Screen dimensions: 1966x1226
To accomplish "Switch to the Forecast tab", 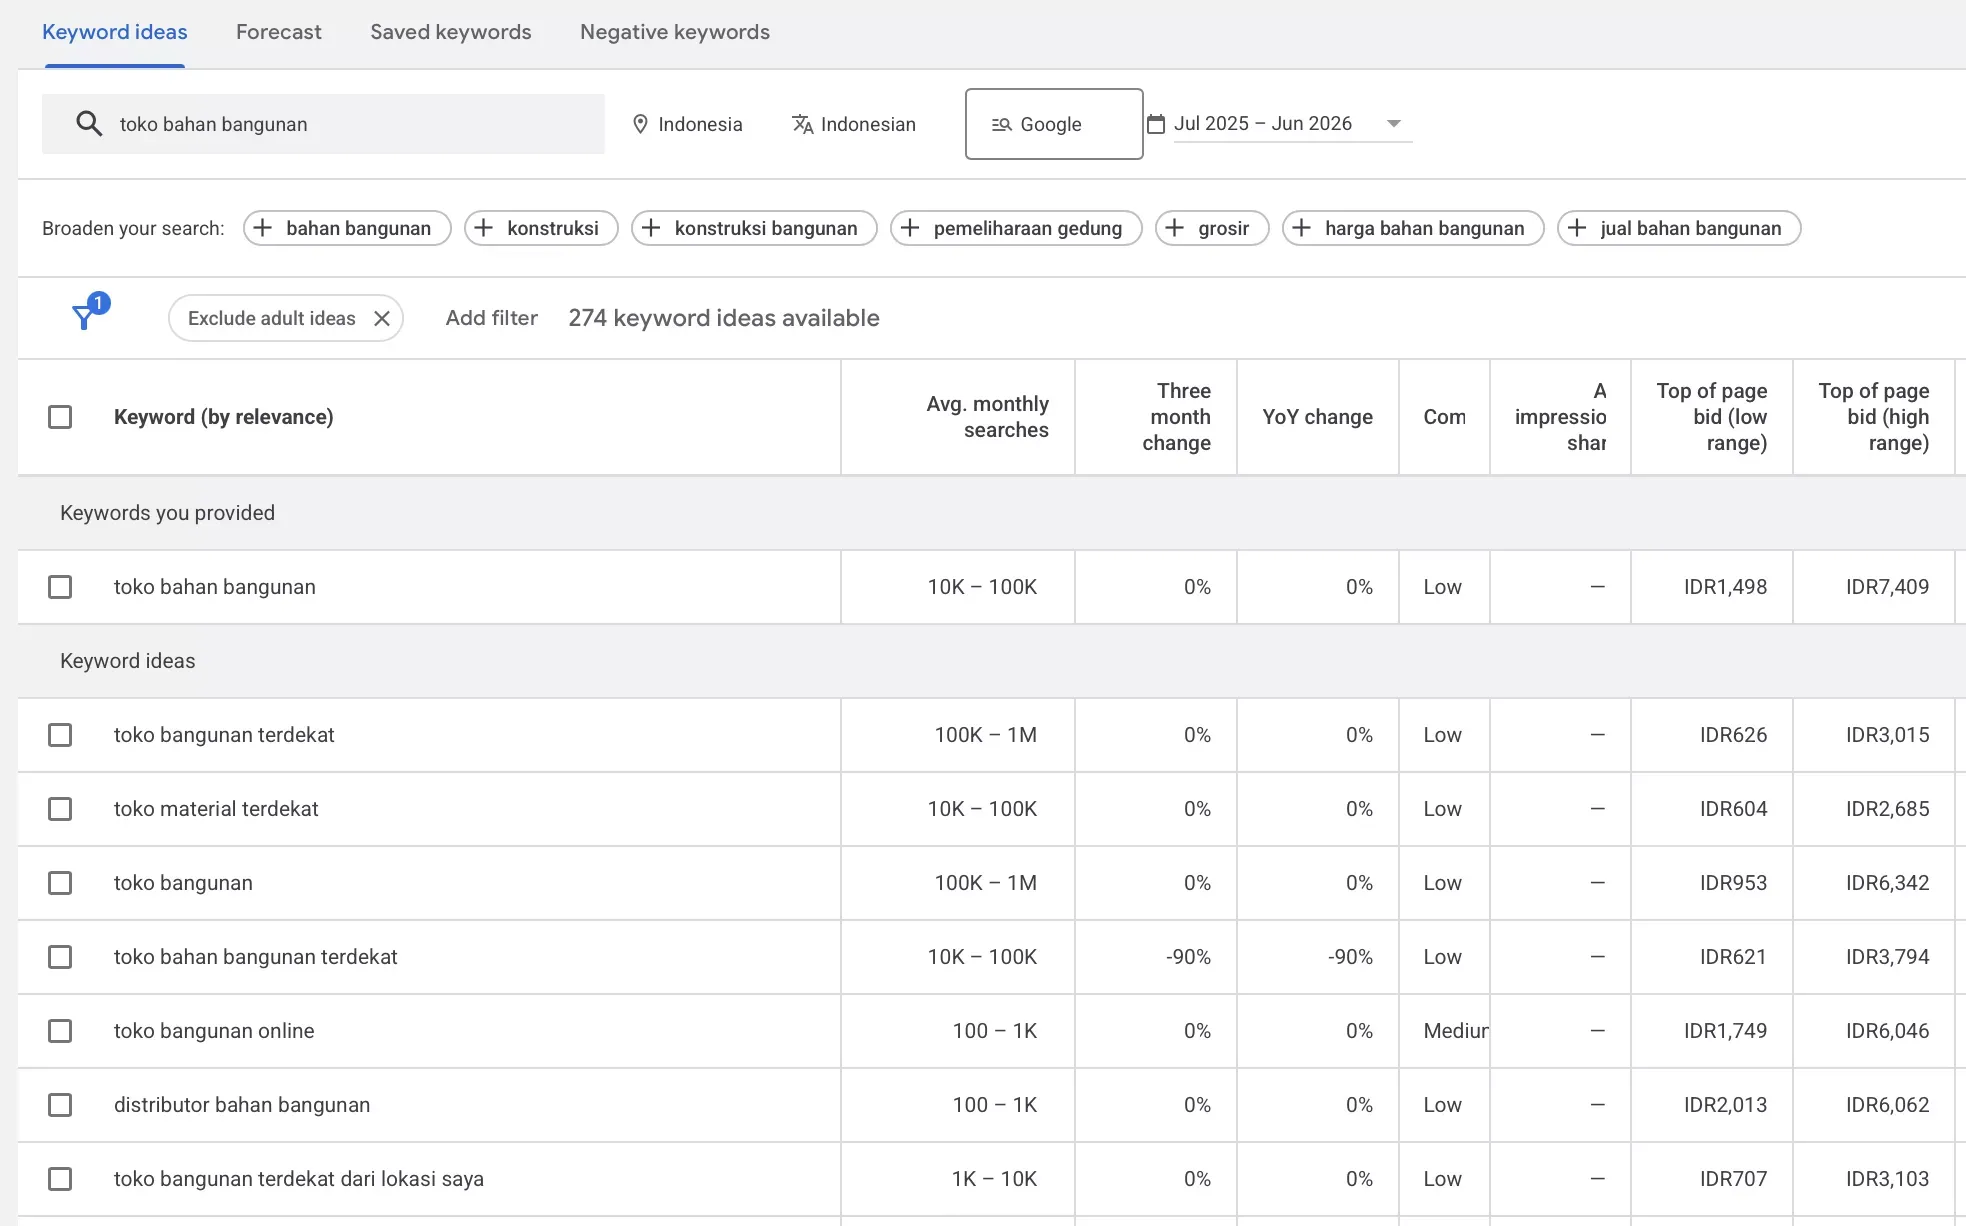I will pos(279,32).
